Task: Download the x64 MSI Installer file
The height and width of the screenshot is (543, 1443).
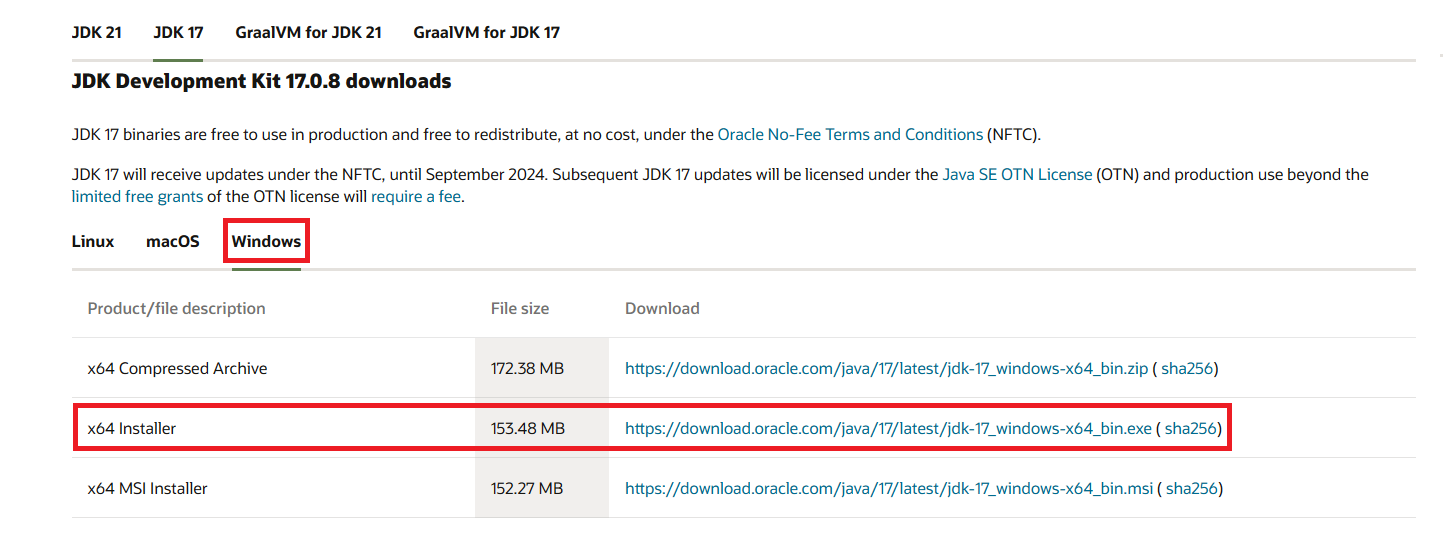Action: pos(889,489)
